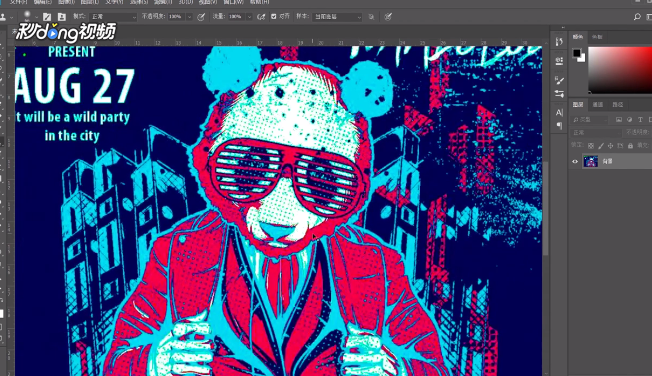Toggle pressure for size icon
Screen dimensions: 652x376
[x=388, y=17]
